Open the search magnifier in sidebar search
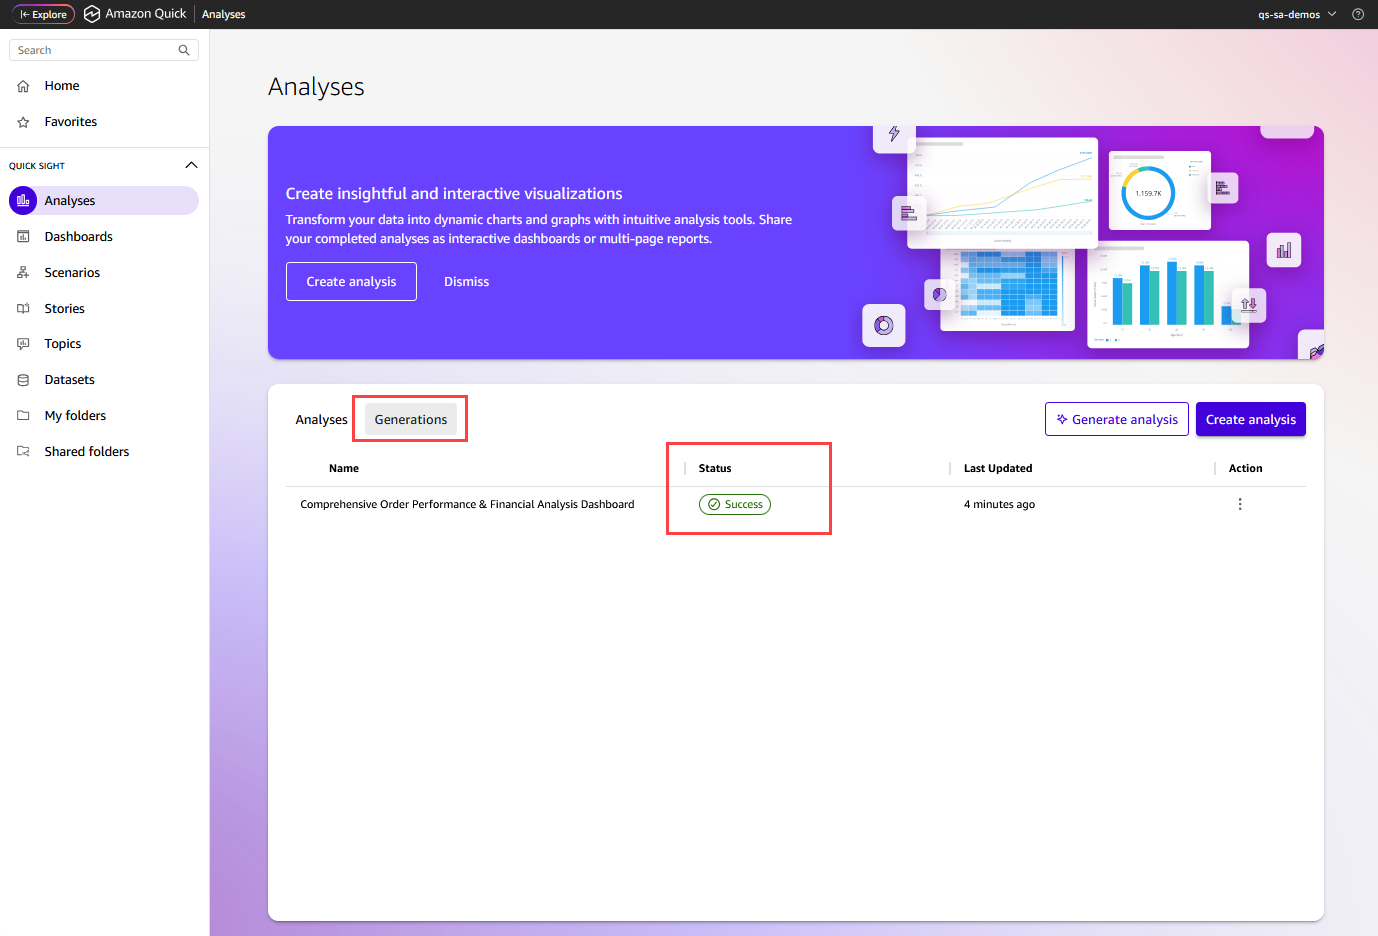Image resolution: width=1378 pixels, height=936 pixels. tap(183, 49)
